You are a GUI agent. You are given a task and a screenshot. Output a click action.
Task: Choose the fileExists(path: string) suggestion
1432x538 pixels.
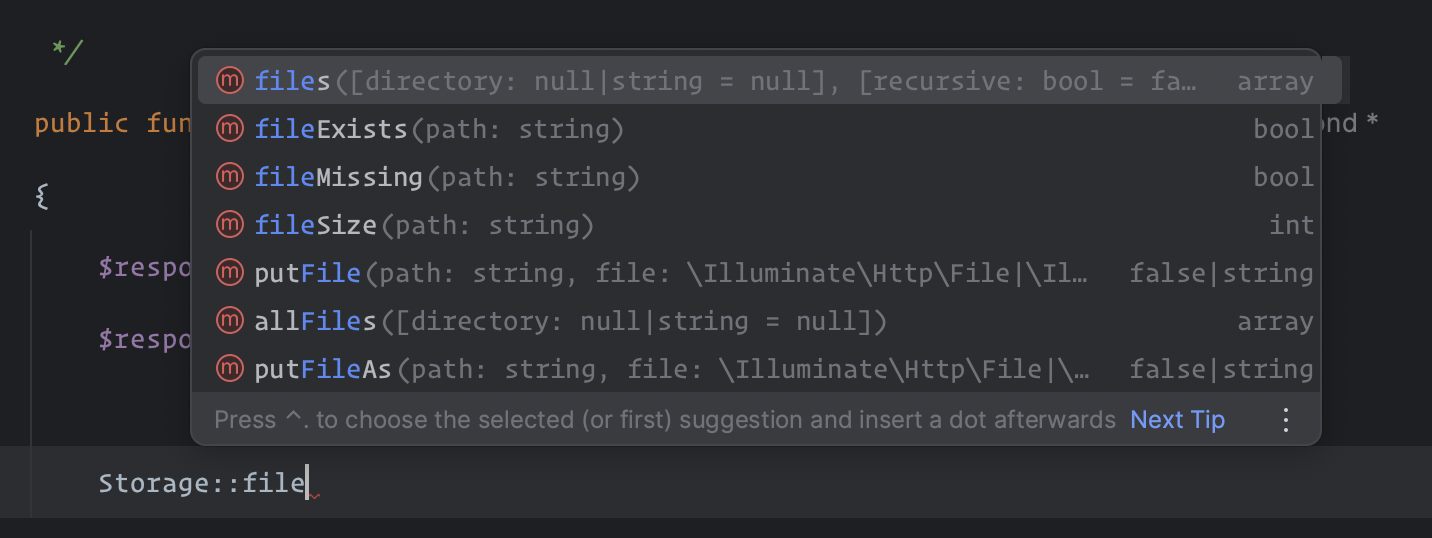click(x=756, y=129)
